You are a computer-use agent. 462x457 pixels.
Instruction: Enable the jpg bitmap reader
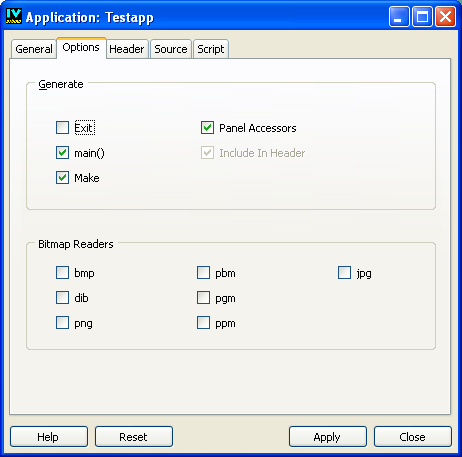tap(344, 272)
